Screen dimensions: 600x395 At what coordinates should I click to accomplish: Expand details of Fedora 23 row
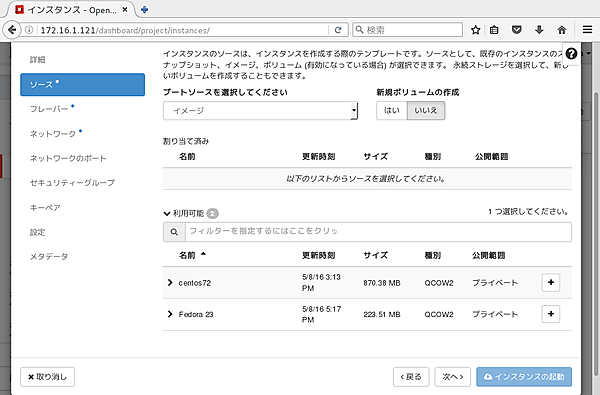tap(170, 314)
